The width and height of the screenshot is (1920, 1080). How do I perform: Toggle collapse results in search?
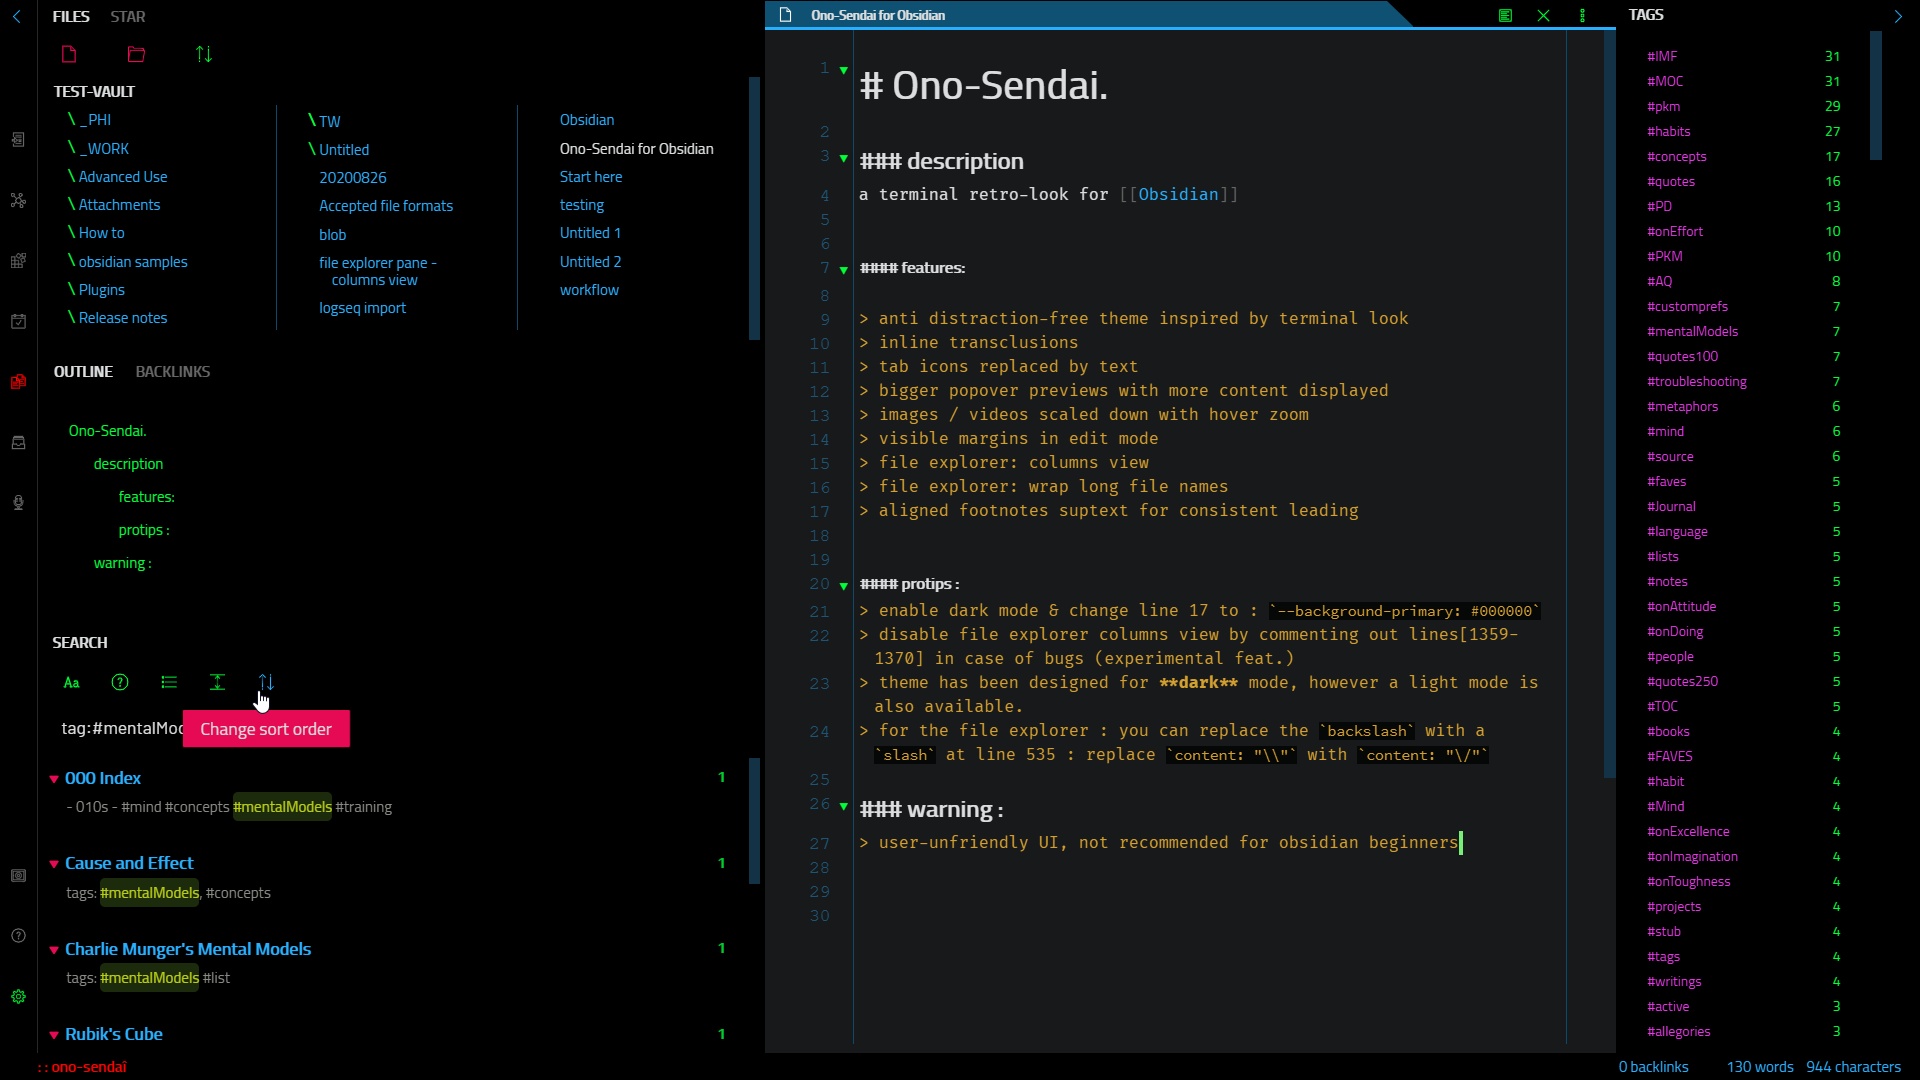point(169,682)
